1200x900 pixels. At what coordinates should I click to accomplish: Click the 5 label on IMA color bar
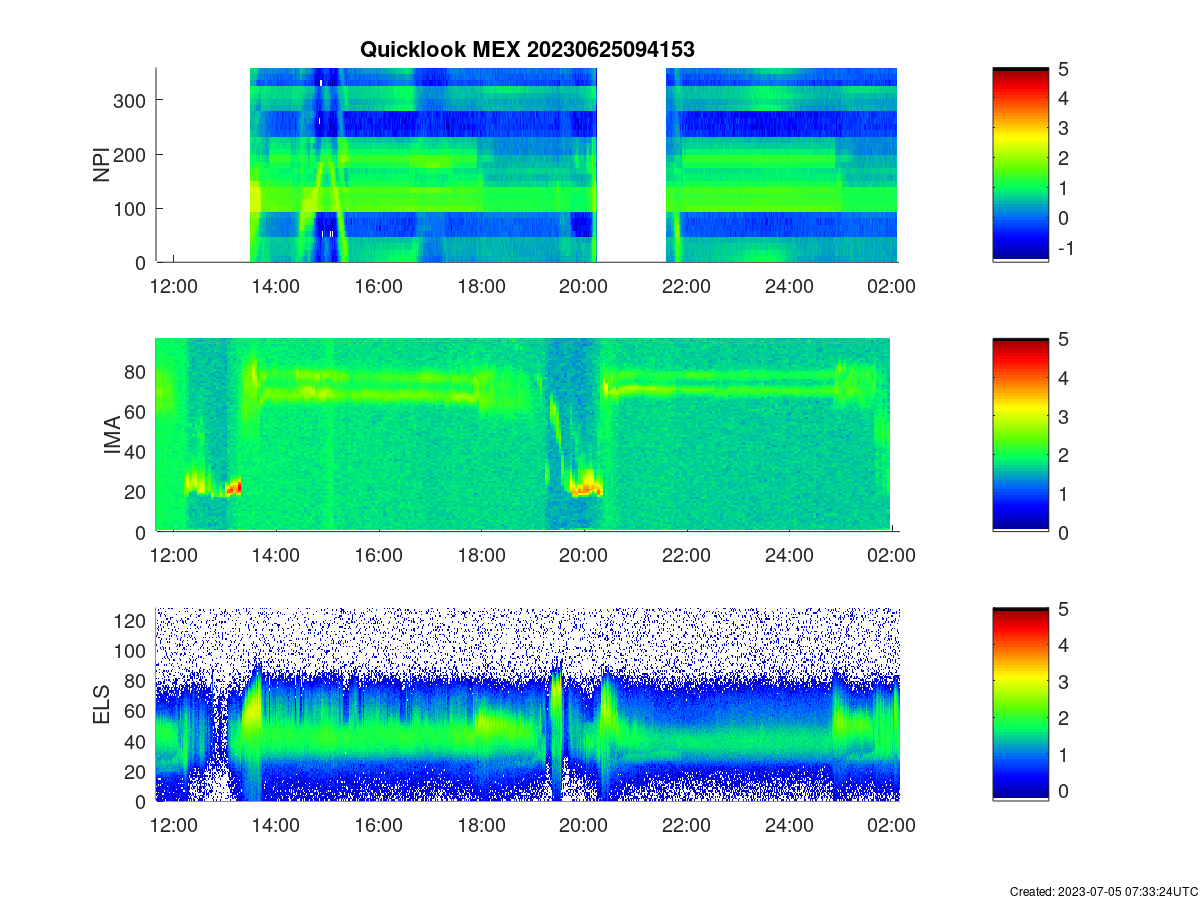(x=1062, y=338)
